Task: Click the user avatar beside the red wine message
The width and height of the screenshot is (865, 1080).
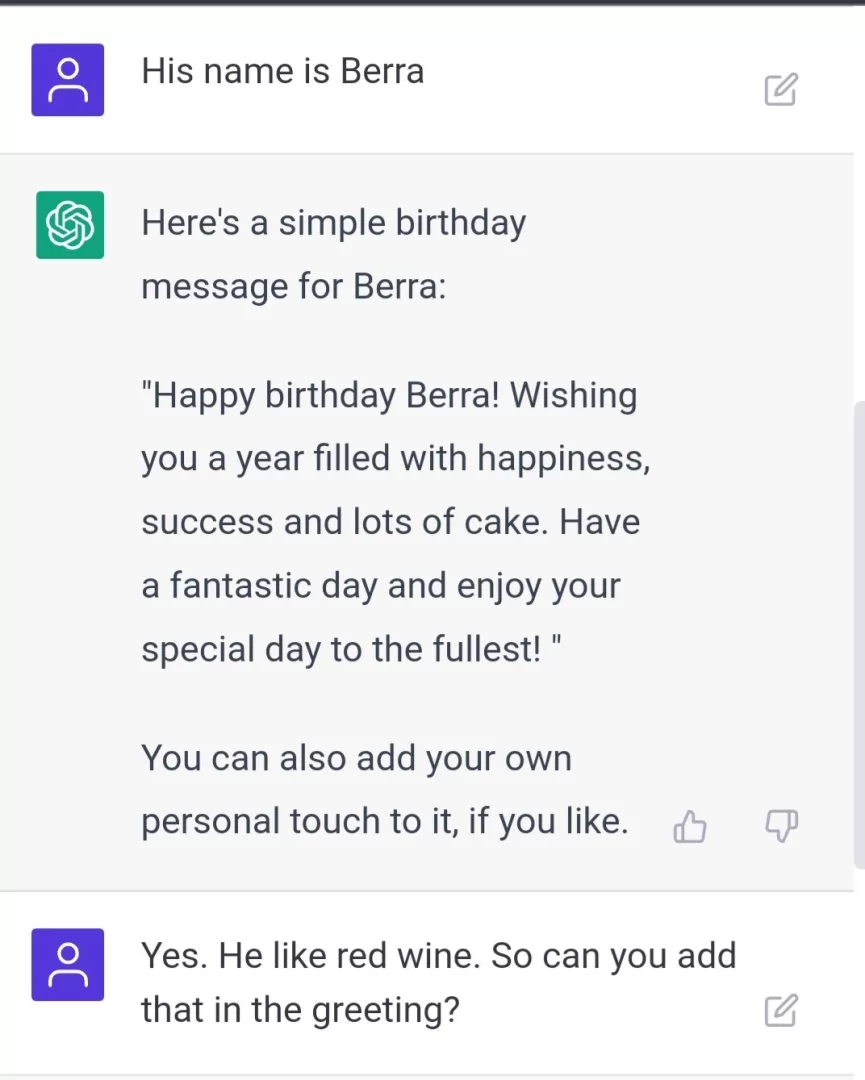Action: pos(68,964)
